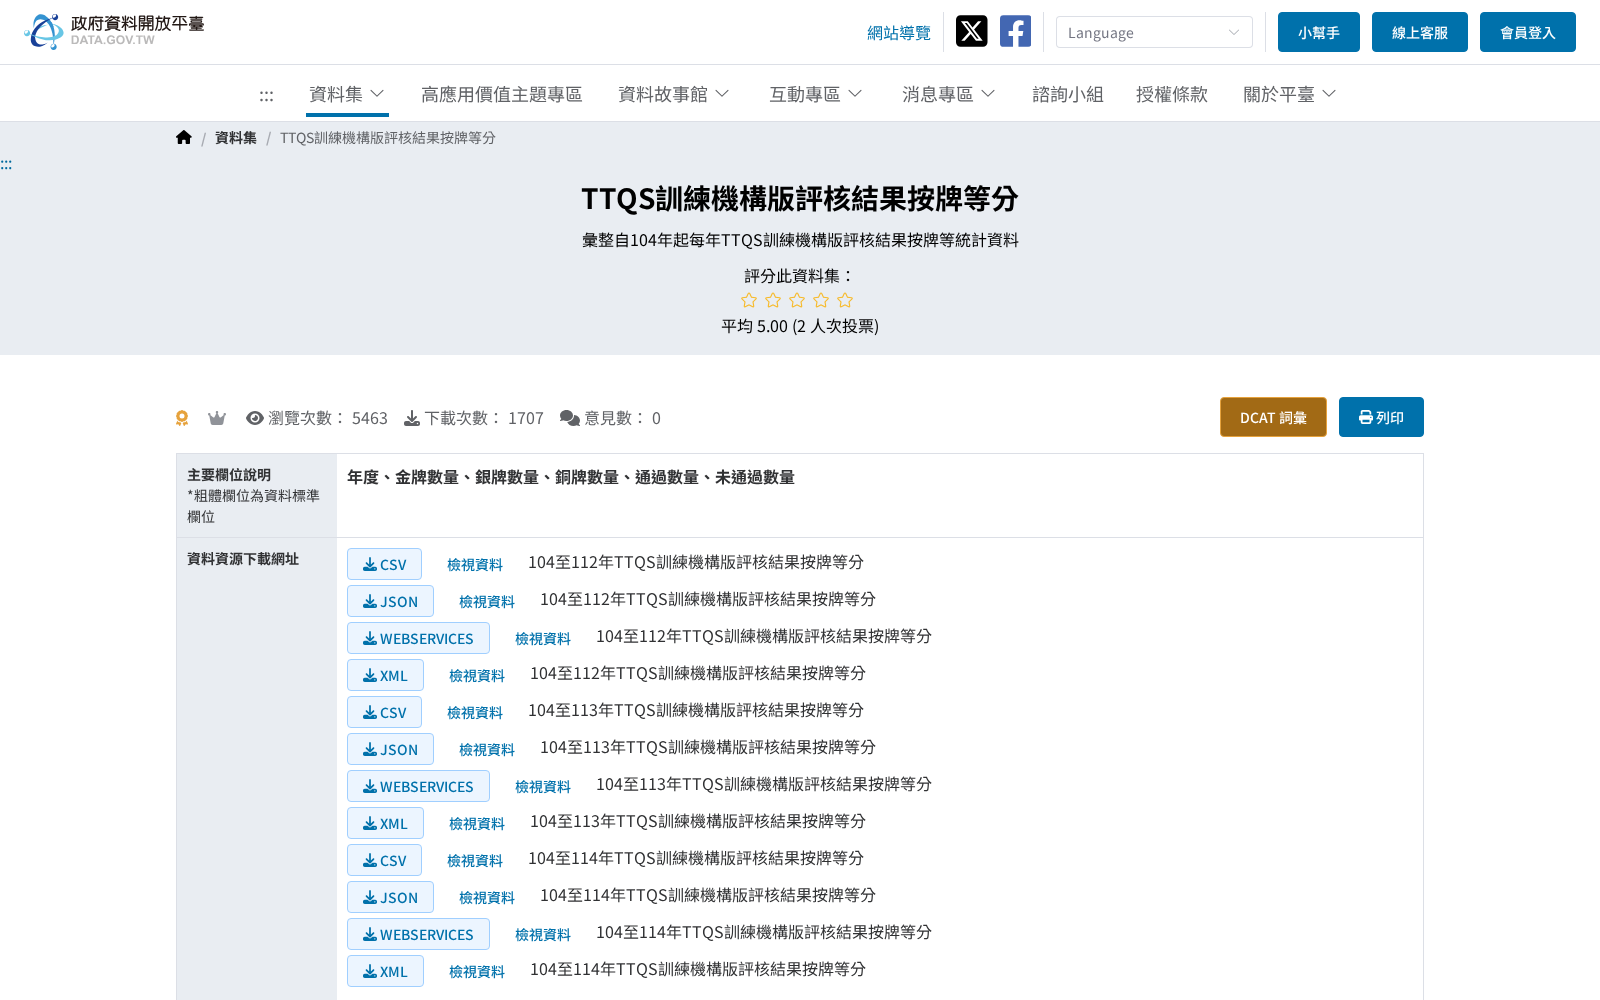Click the 線上客服 button

[x=1420, y=32]
